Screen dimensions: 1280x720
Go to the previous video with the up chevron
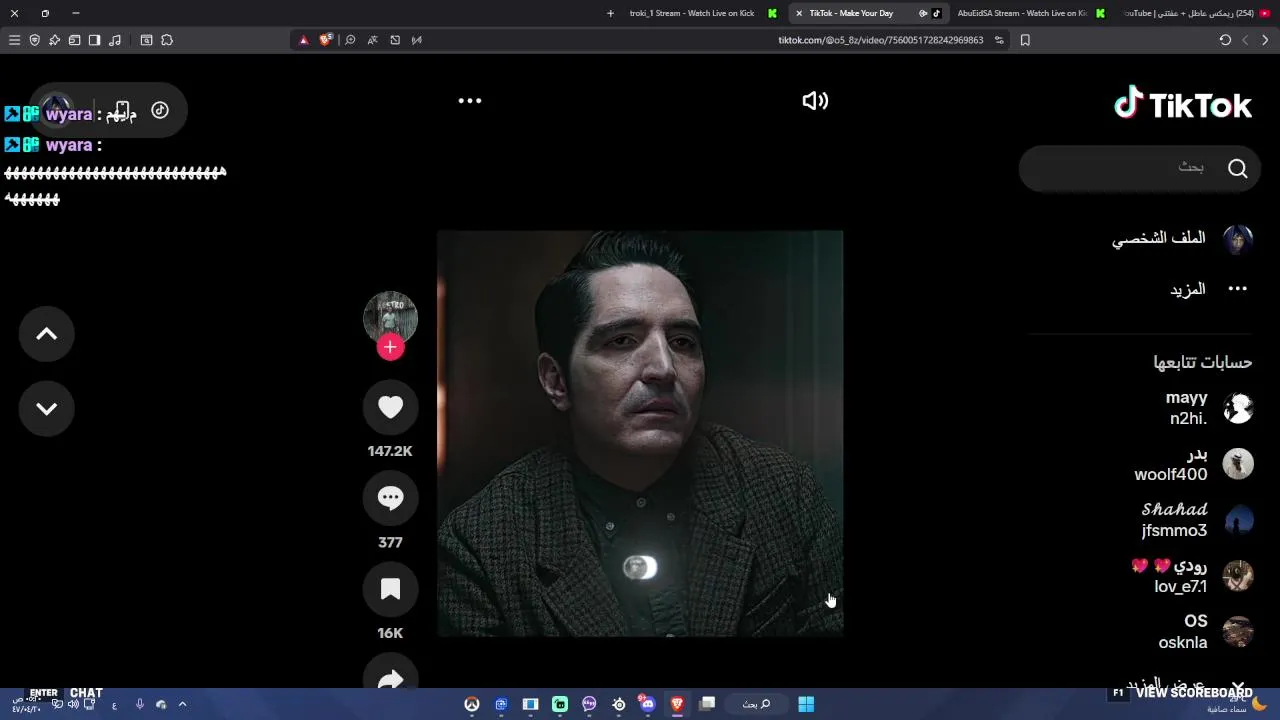pyautogui.click(x=47, y=335)
